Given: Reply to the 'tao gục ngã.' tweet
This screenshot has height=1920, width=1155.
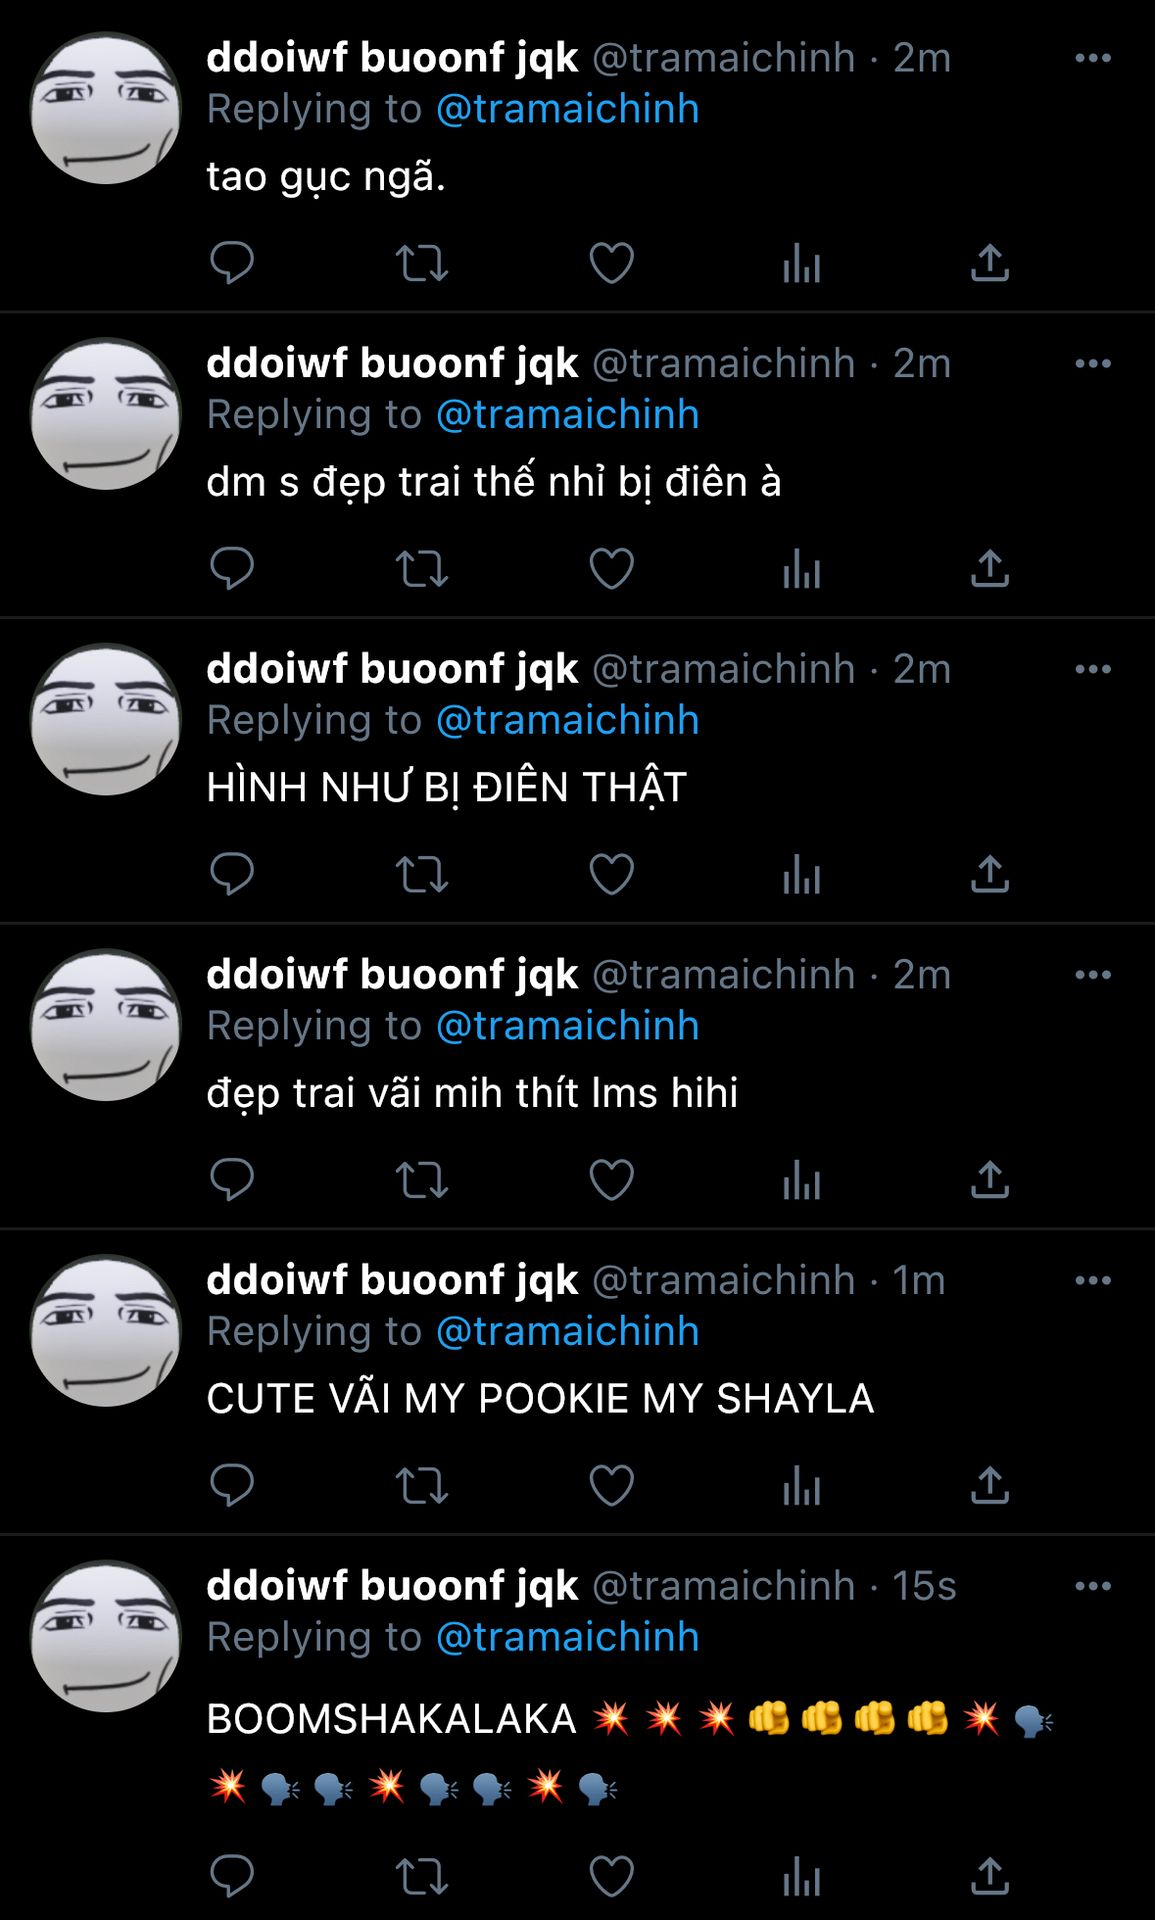Looking at the screenshot, I should point(232,263).
